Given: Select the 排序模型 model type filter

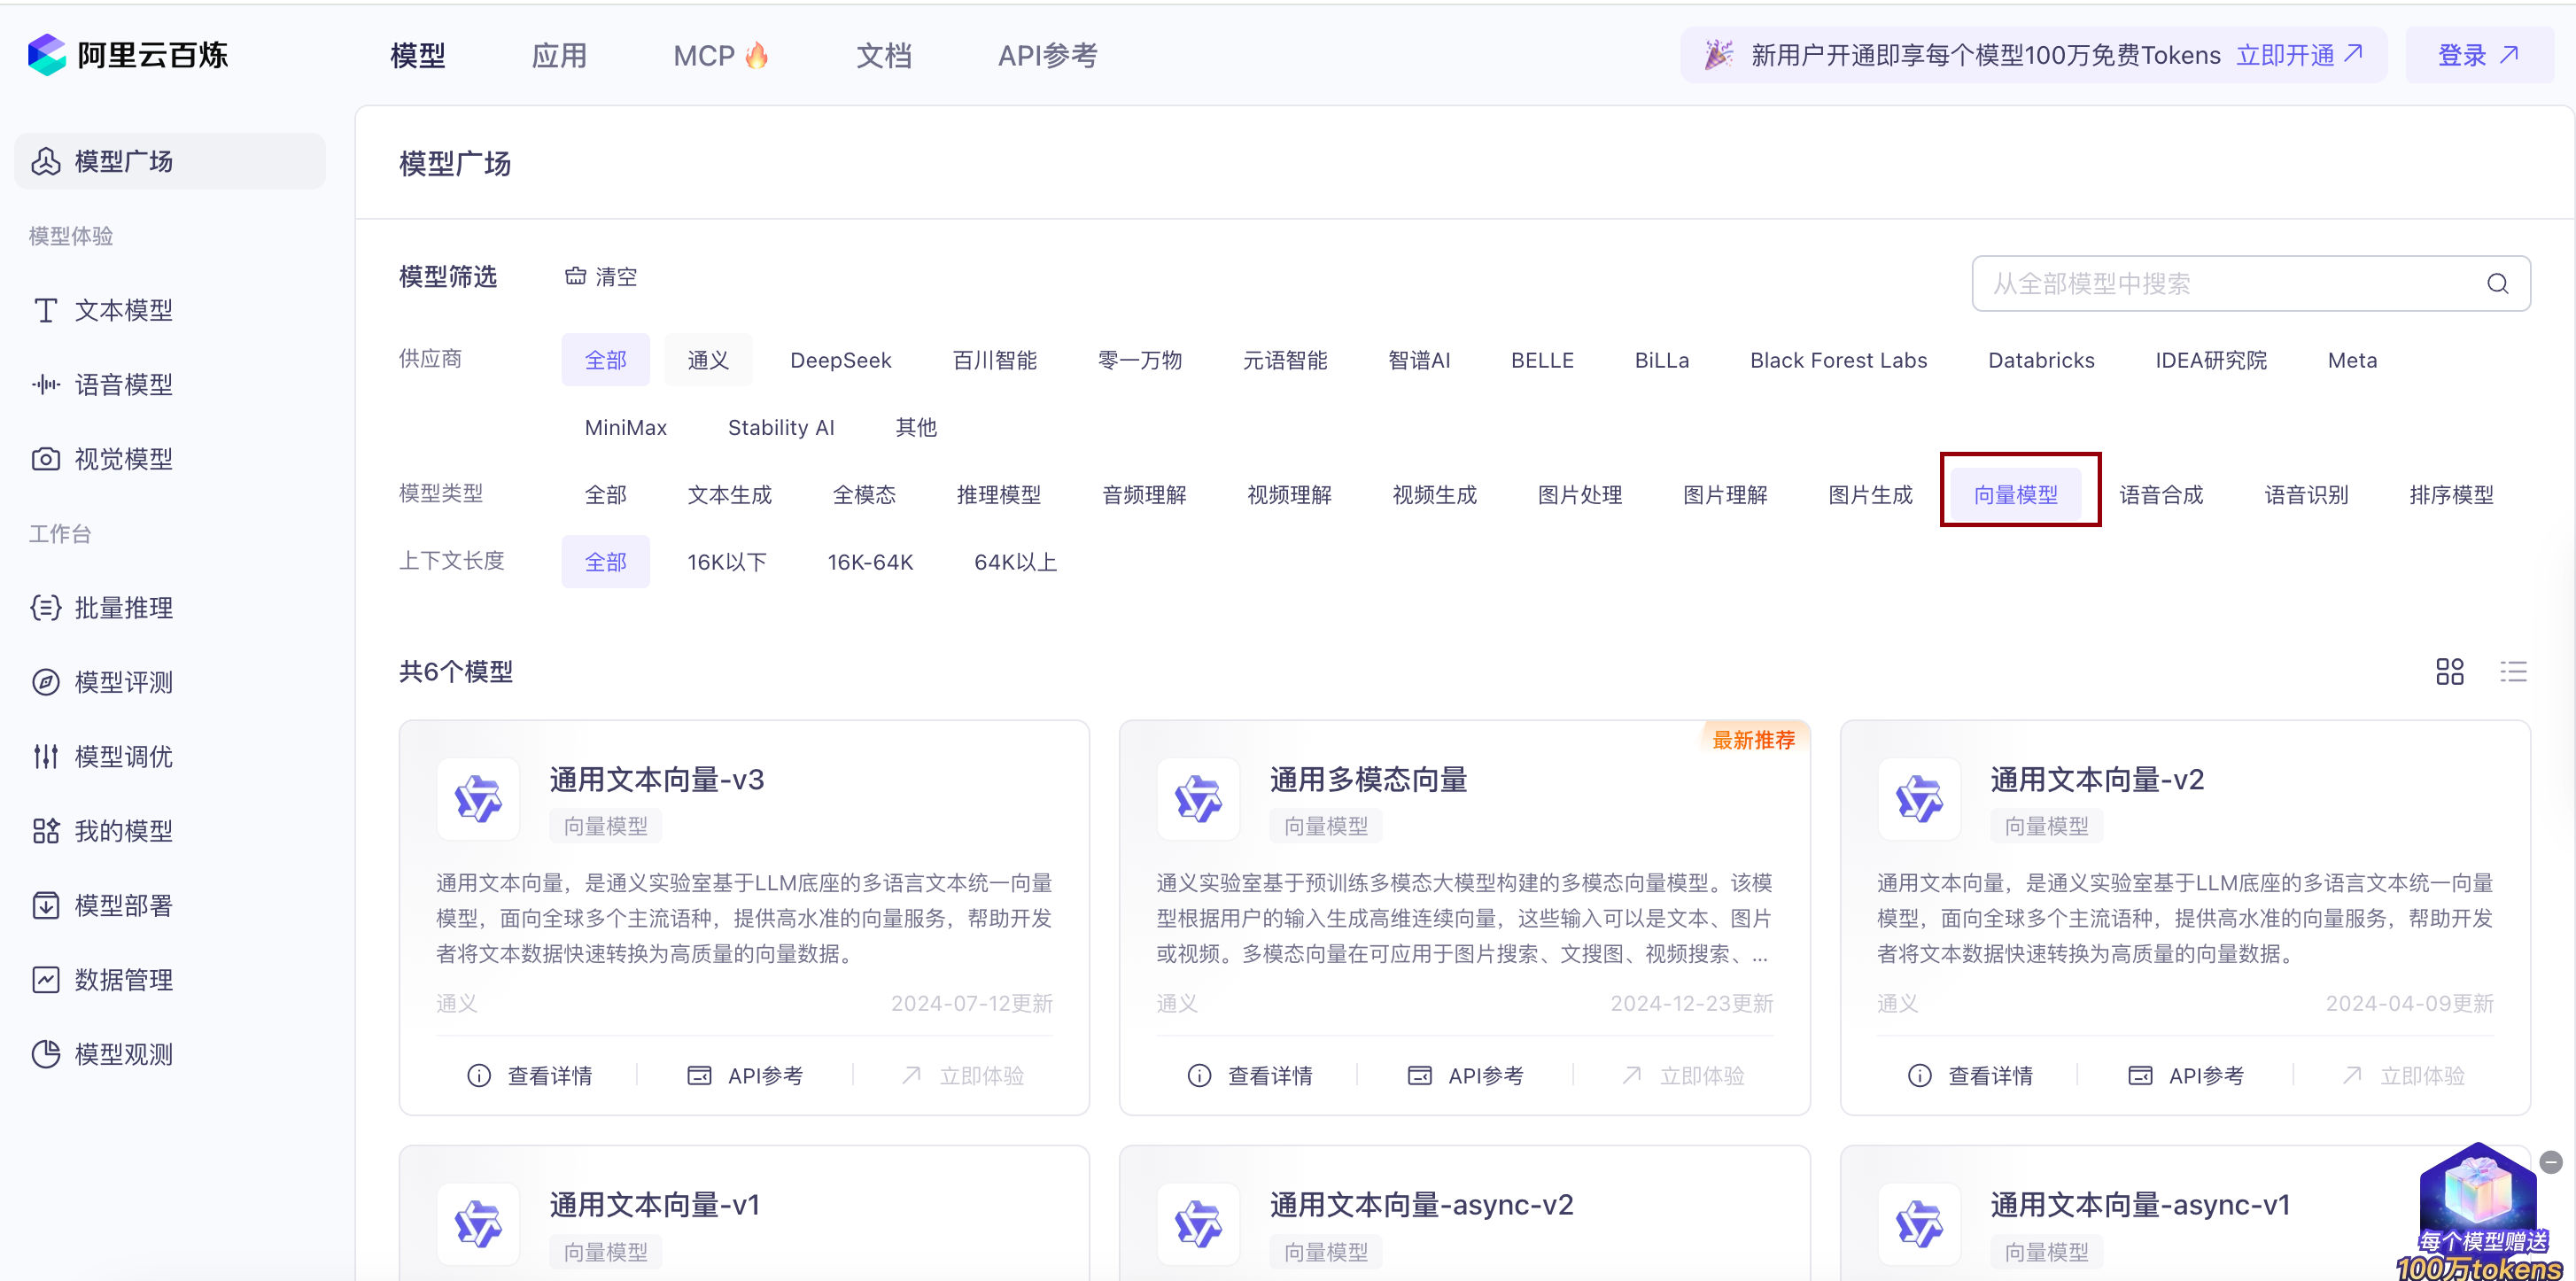Looking at the screenshot, I should (2451, 494).
